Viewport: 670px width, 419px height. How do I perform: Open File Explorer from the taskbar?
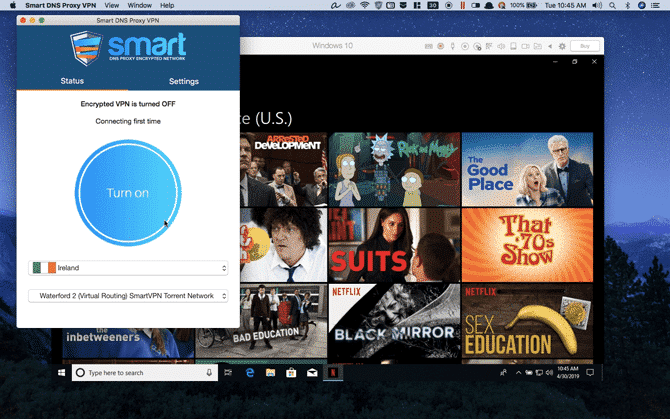click(271, 372)
